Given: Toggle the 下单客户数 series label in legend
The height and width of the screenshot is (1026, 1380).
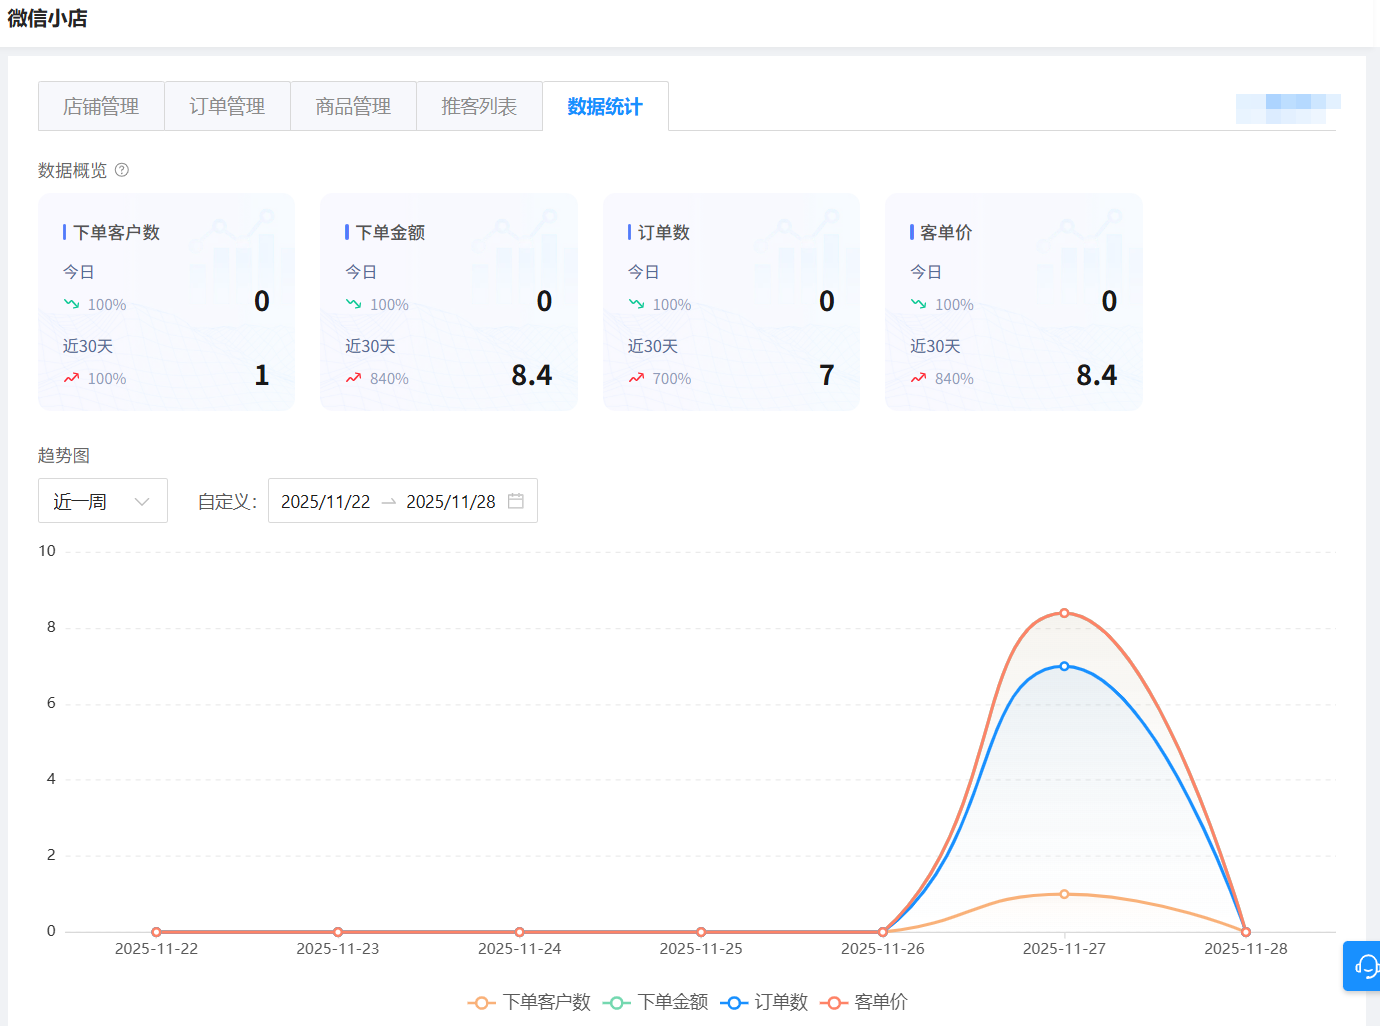Looking at the screenshot, I should (x=546, y=1002).
